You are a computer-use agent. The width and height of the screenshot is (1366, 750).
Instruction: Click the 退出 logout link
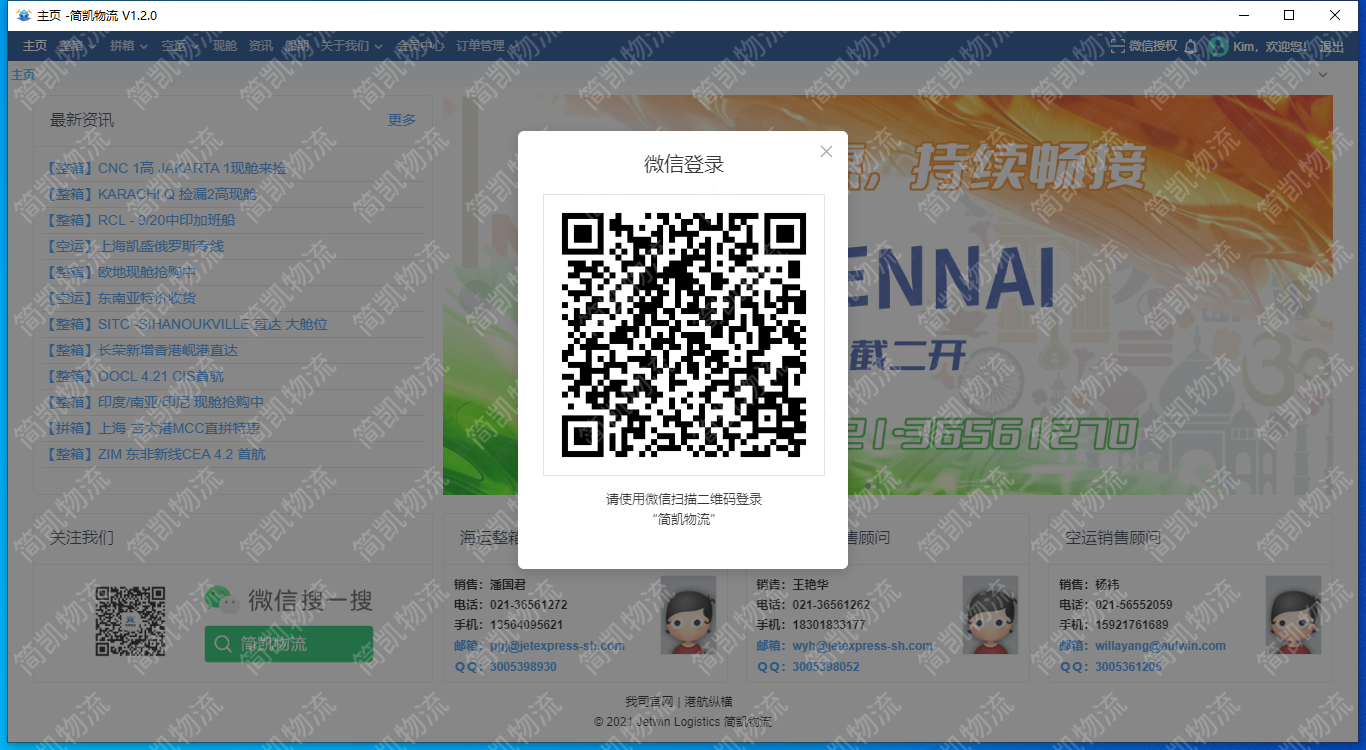point(1331,46)
